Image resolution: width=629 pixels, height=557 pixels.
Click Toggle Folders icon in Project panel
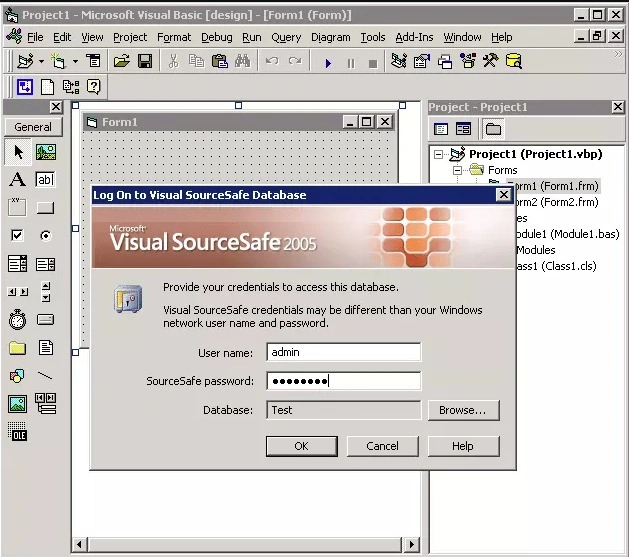493,129
